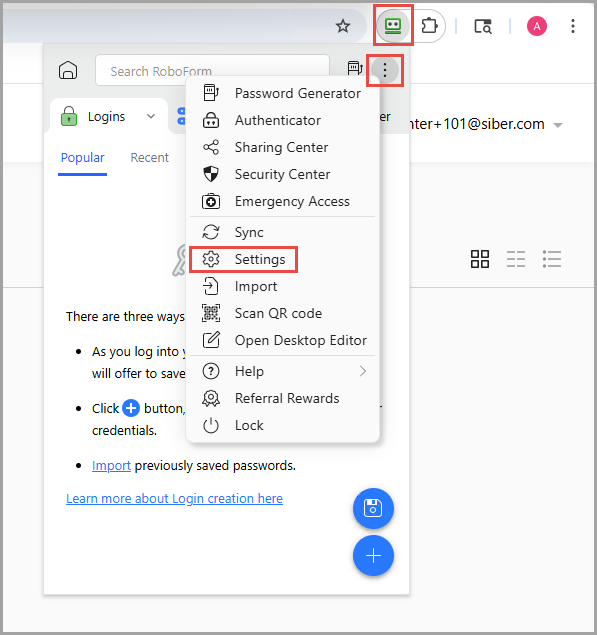Click the green Logins lock icon

tap(69, 116)
